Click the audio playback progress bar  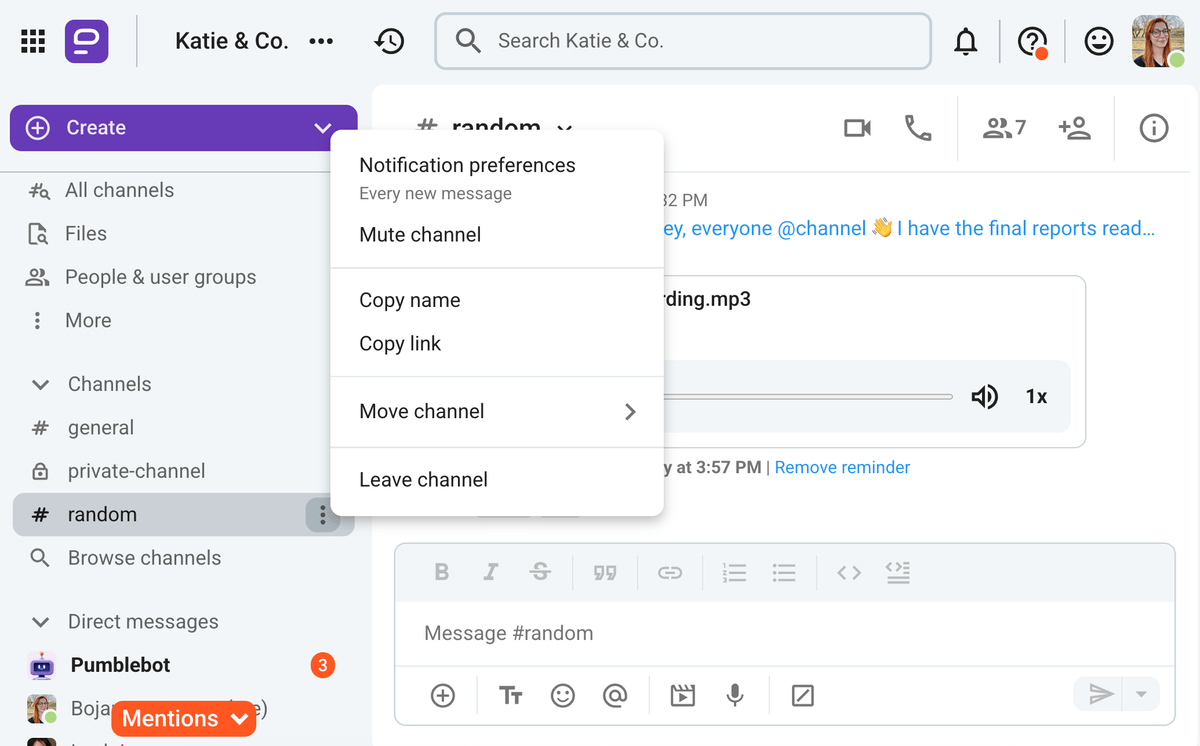click(808, 397)
